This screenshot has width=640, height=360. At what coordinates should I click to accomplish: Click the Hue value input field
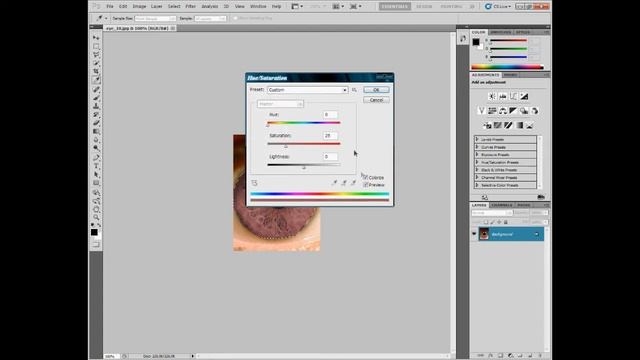click(331, 115)
